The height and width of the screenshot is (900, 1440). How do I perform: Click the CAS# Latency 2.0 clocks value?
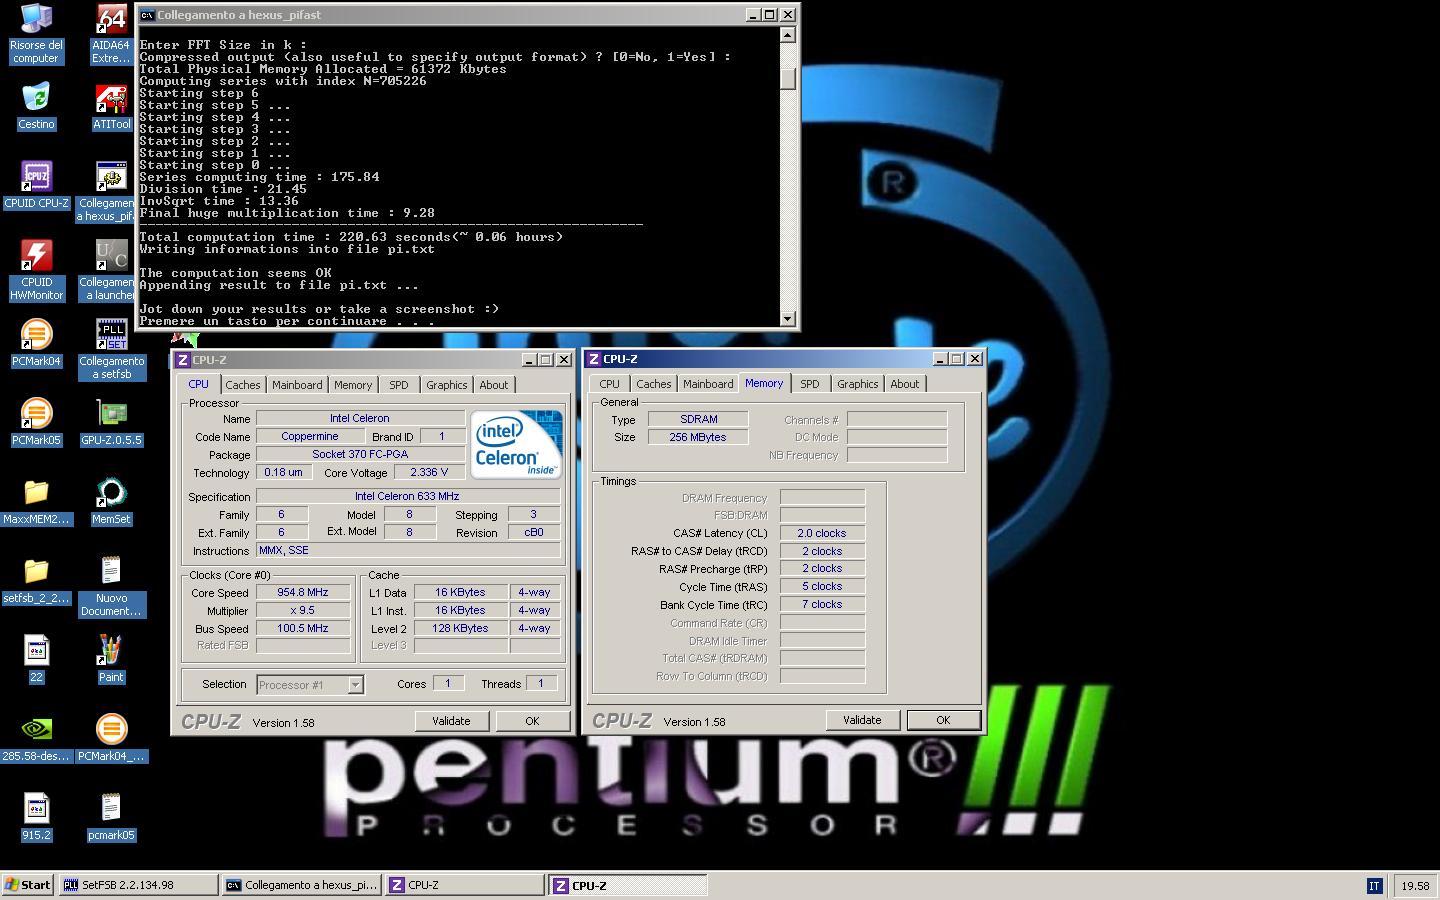822,533
